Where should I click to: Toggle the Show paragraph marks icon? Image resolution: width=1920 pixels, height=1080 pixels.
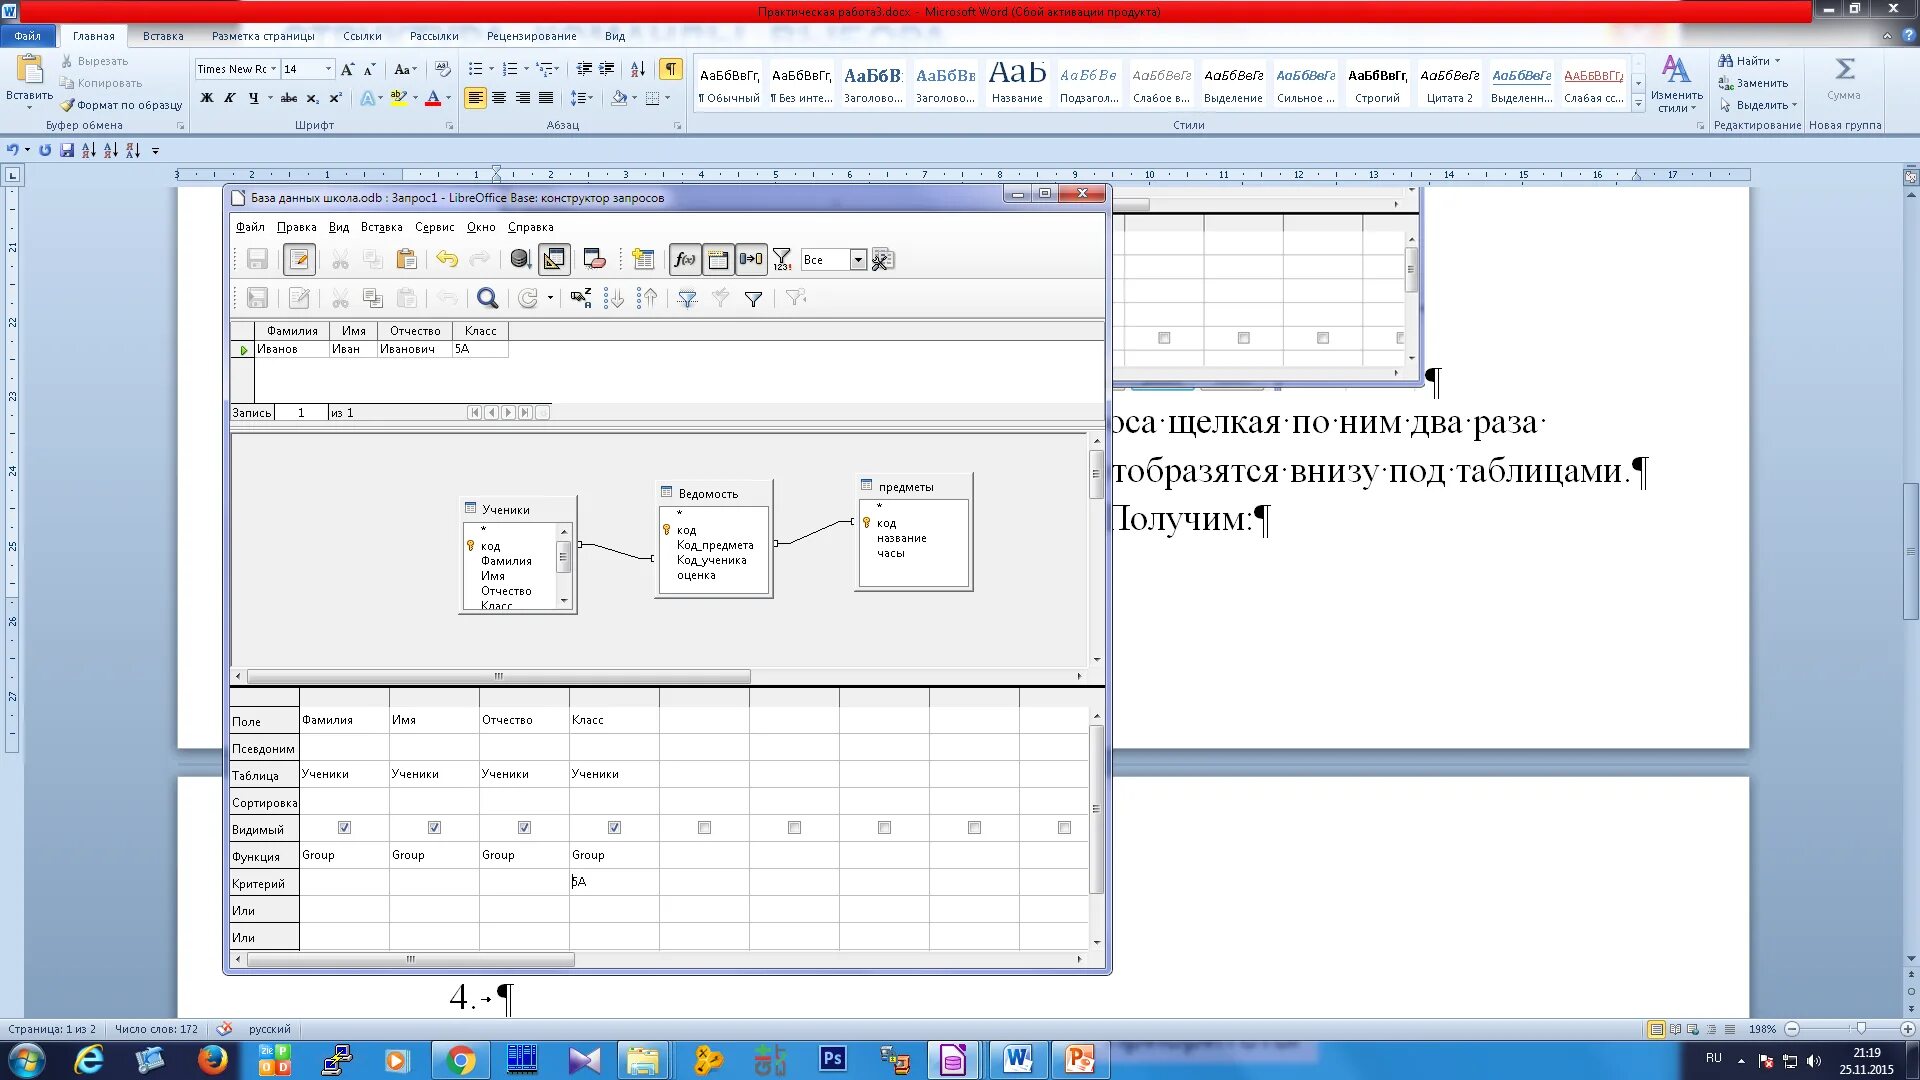(671, 69)
